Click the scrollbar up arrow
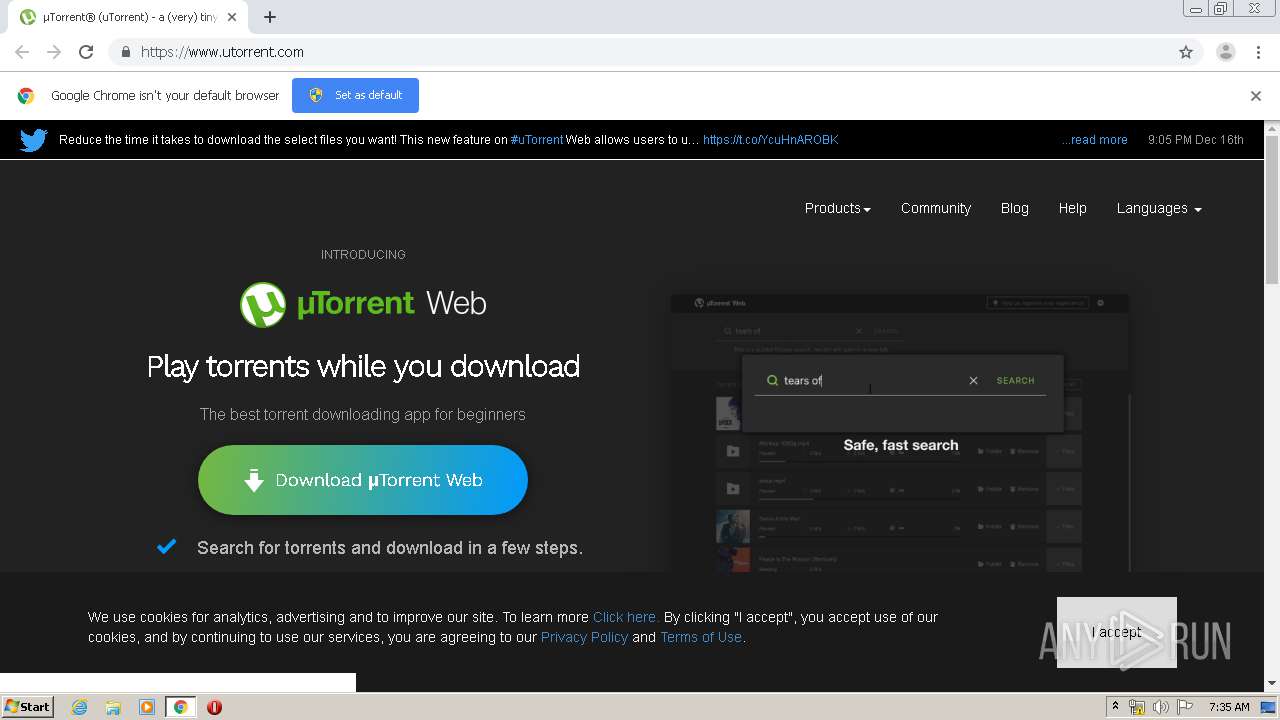This screenshot has height=720, width=1280. (x=1272, y=128)
